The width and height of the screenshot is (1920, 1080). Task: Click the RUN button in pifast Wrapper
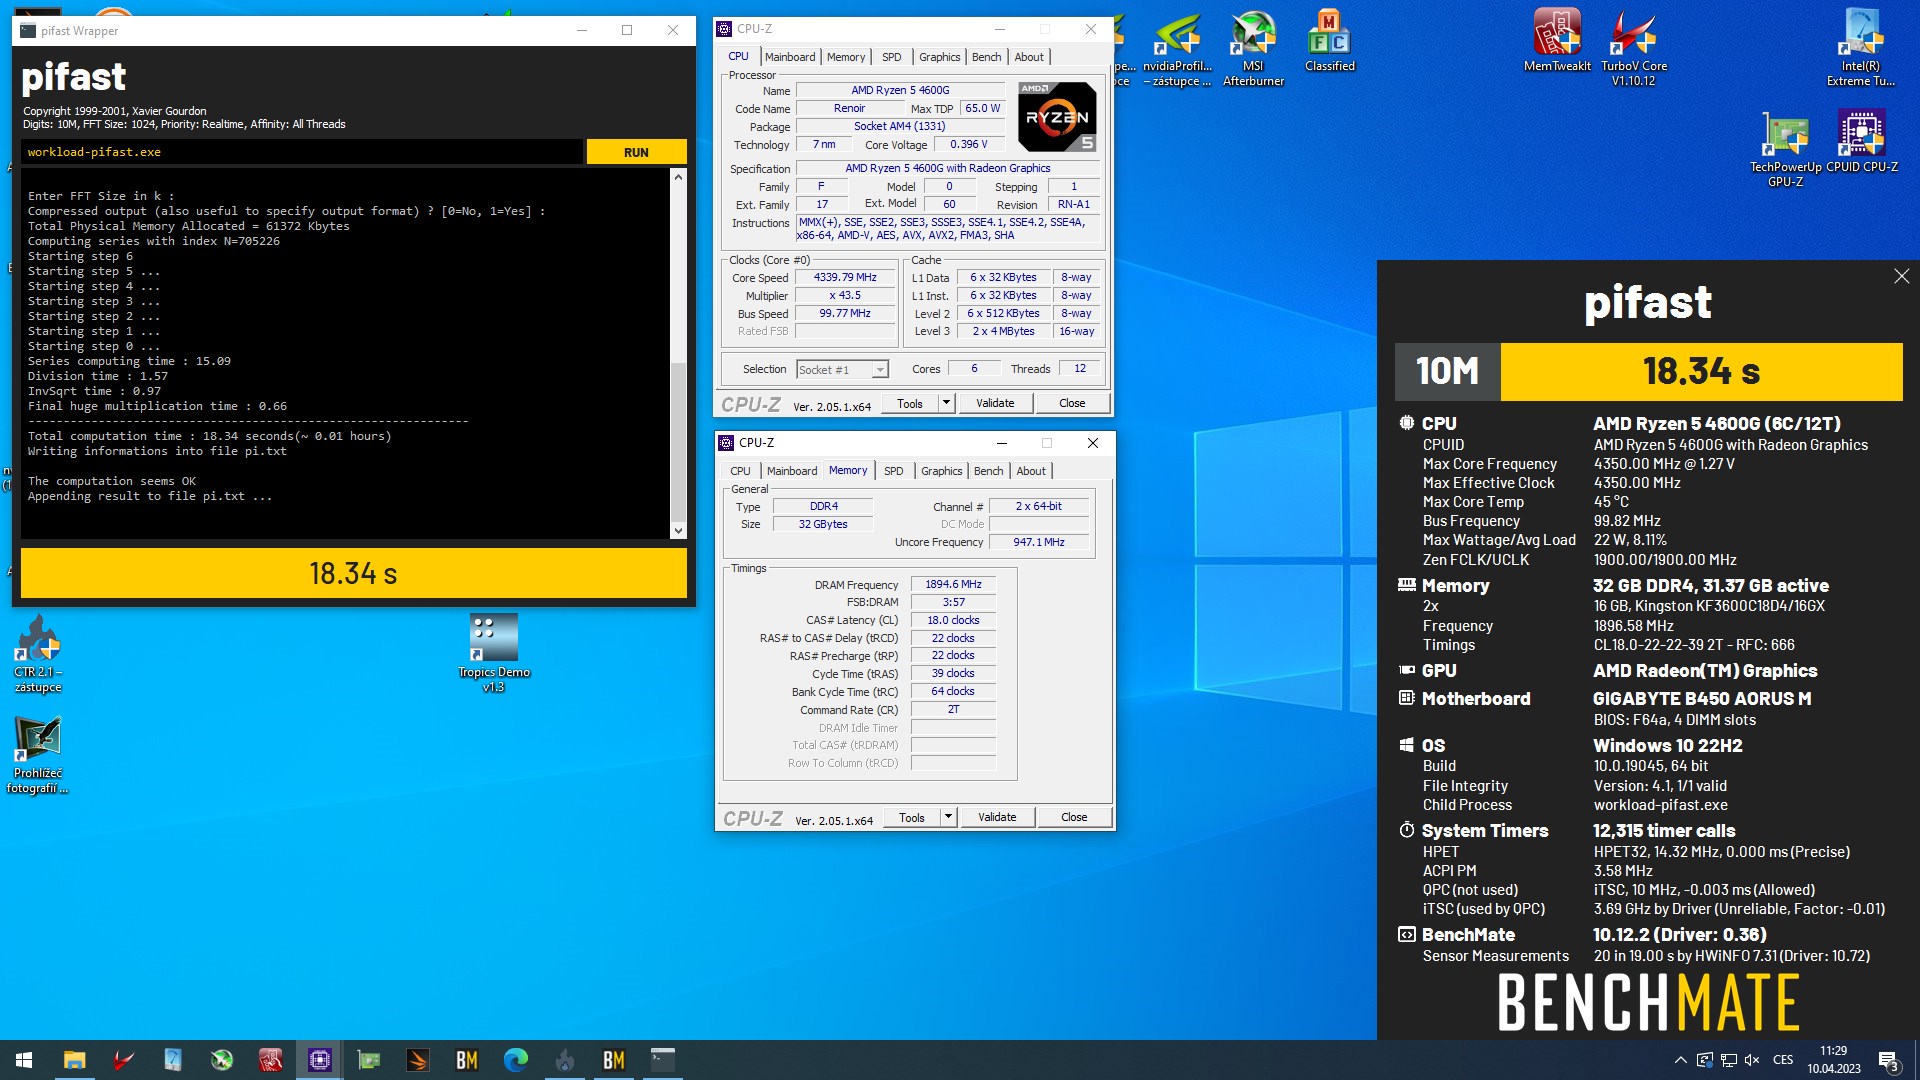636,152
